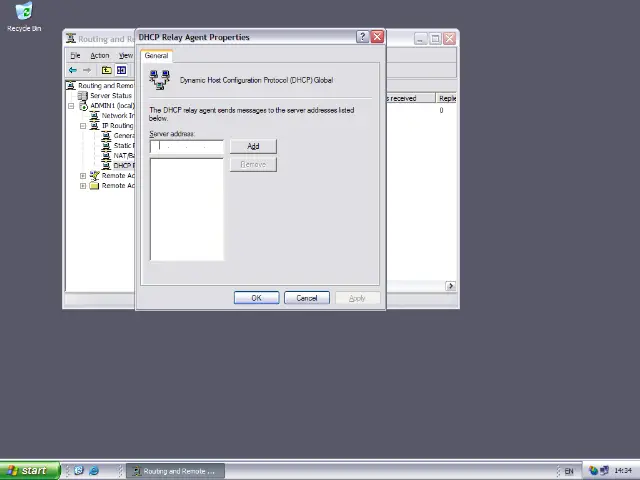
Task: Click the Replies column header
Action: (446, 98)
